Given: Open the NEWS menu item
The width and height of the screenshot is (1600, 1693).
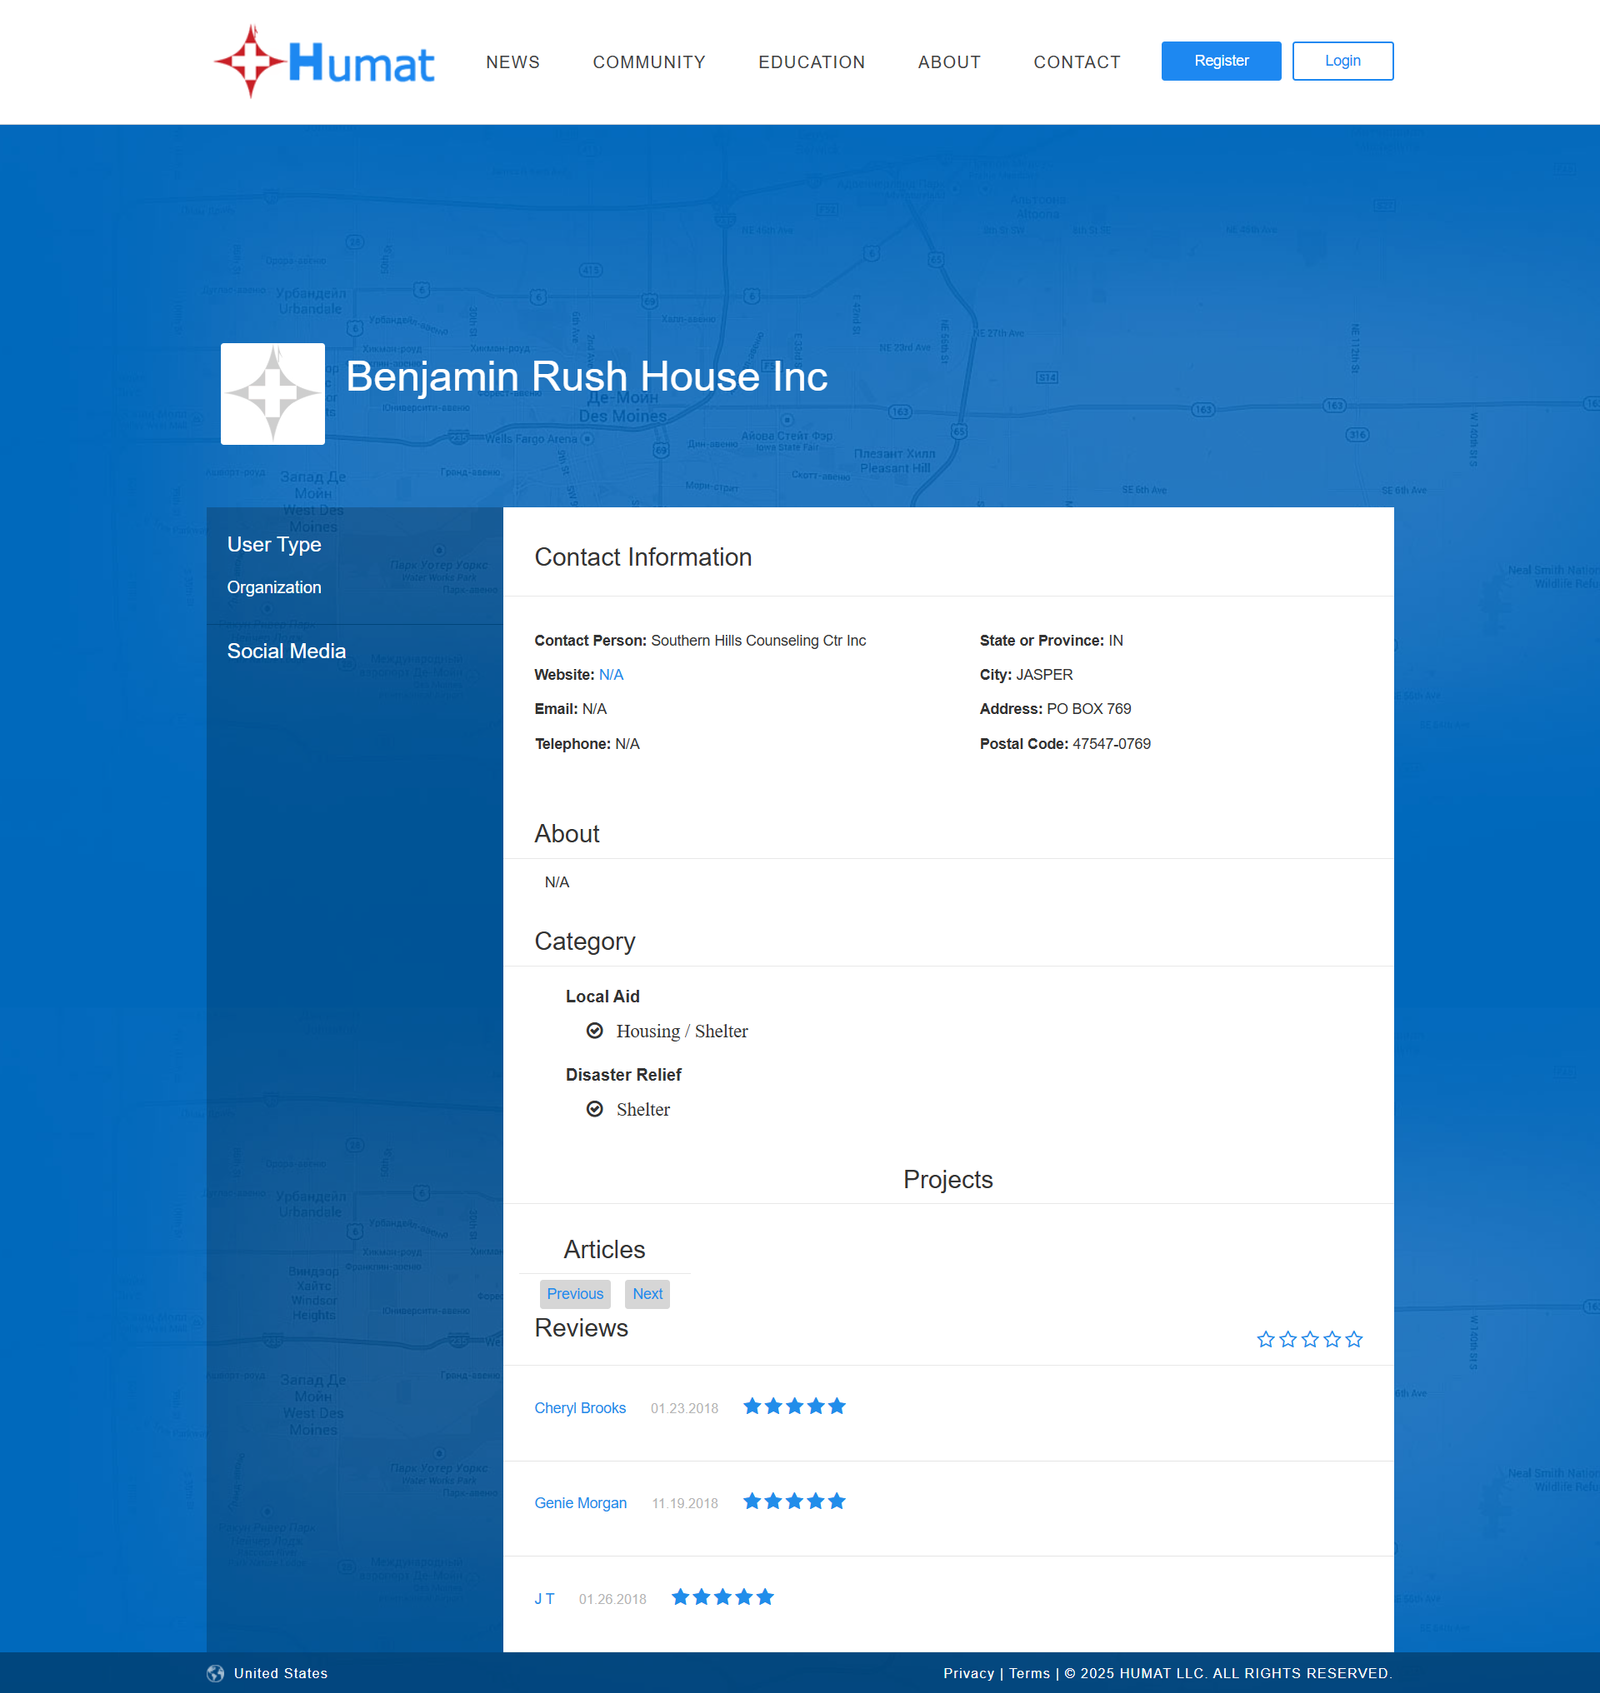Looking at the screenshot, I should (x=512, y=62).
